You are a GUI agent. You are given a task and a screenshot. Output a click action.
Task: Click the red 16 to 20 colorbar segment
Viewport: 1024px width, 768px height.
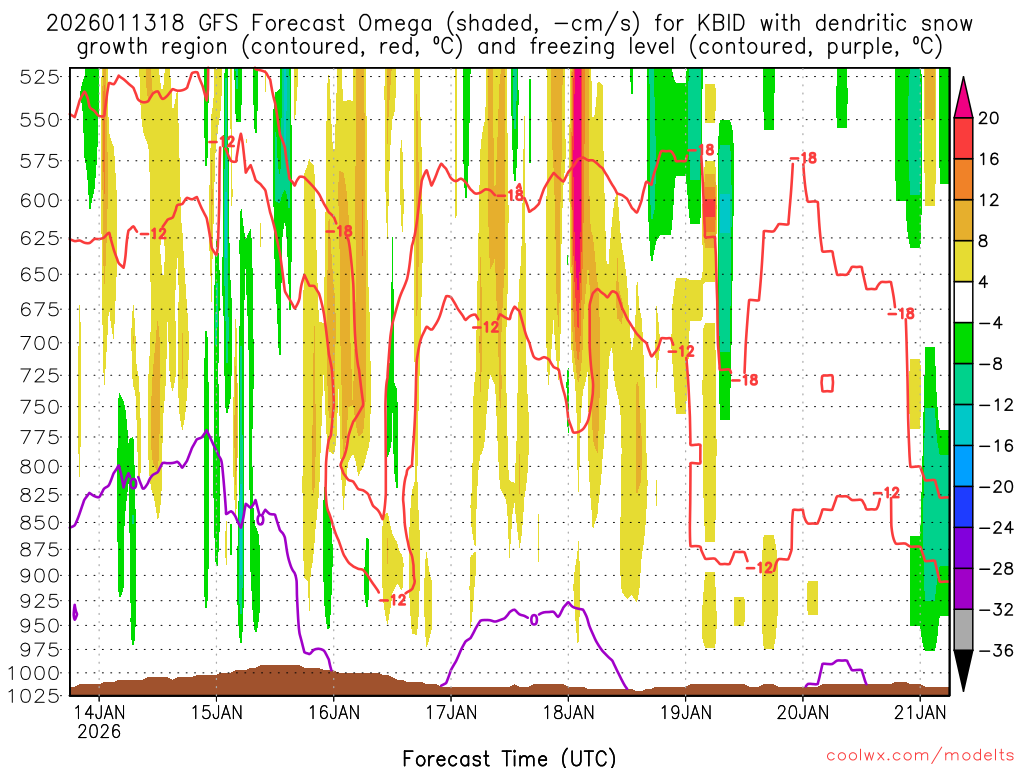(963, 138)
